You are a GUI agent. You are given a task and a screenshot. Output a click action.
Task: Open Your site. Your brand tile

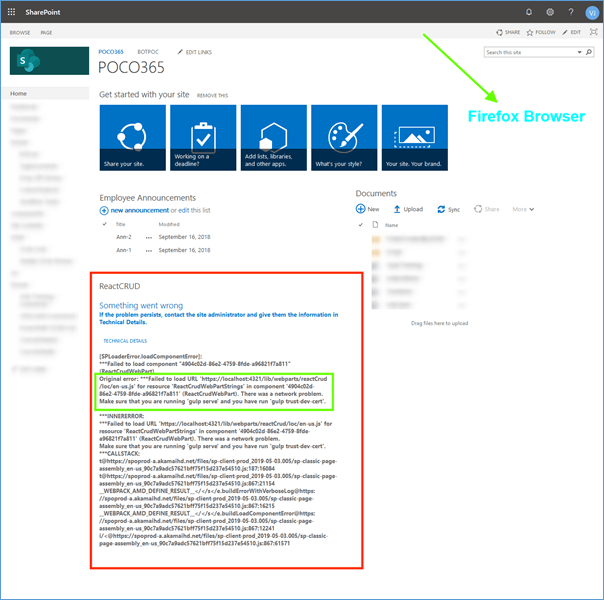click(414, 137)
